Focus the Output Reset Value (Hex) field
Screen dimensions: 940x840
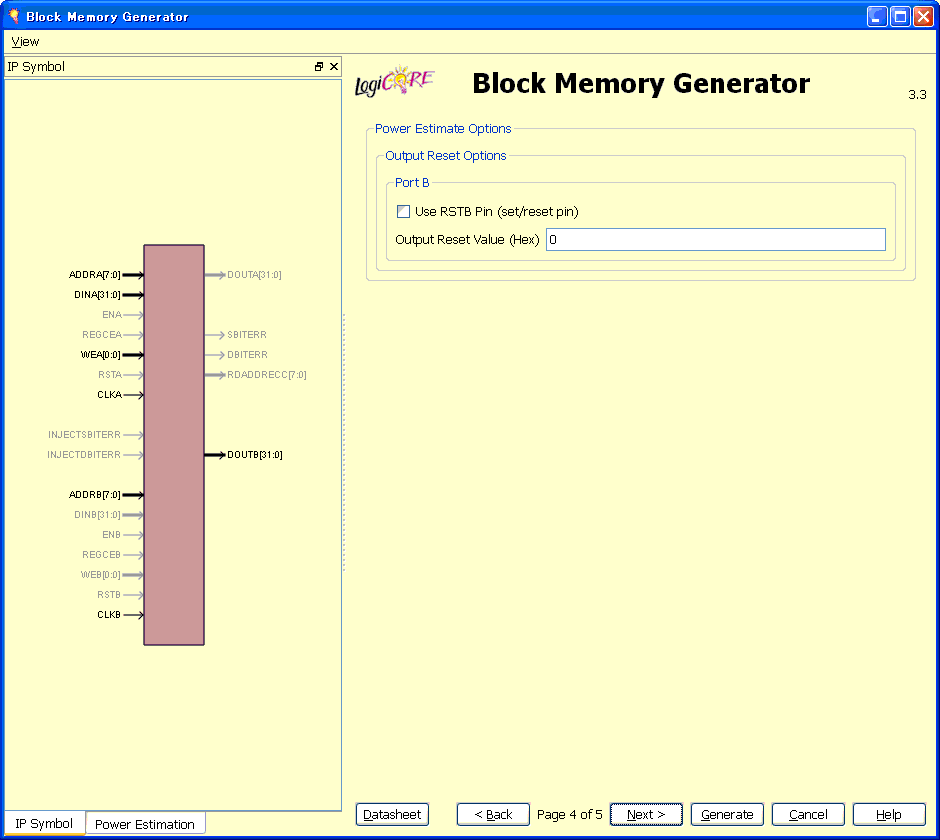(x=715, y=240)
